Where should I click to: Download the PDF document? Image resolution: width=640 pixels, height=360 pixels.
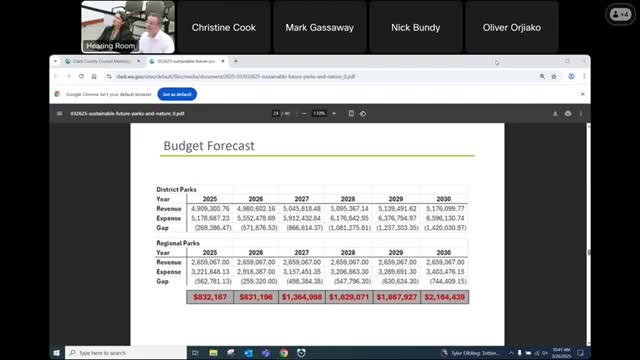[x=555, y=113]
